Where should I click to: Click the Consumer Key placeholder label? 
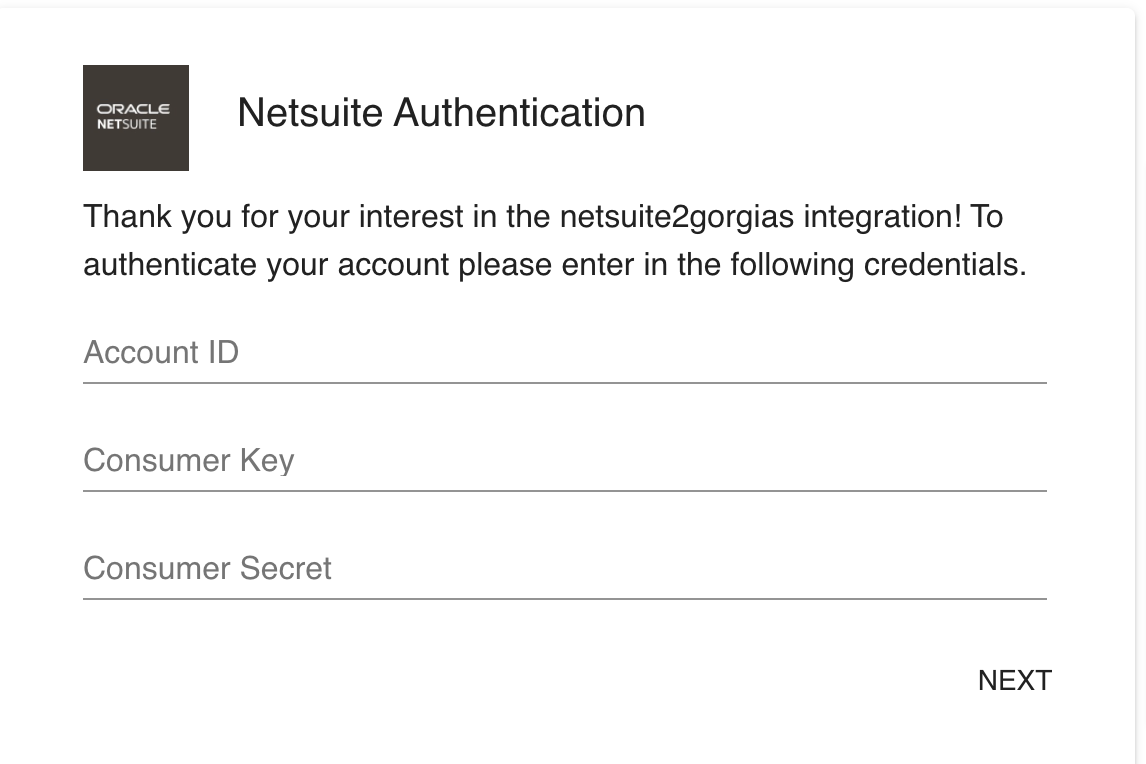tap(189, 461)
